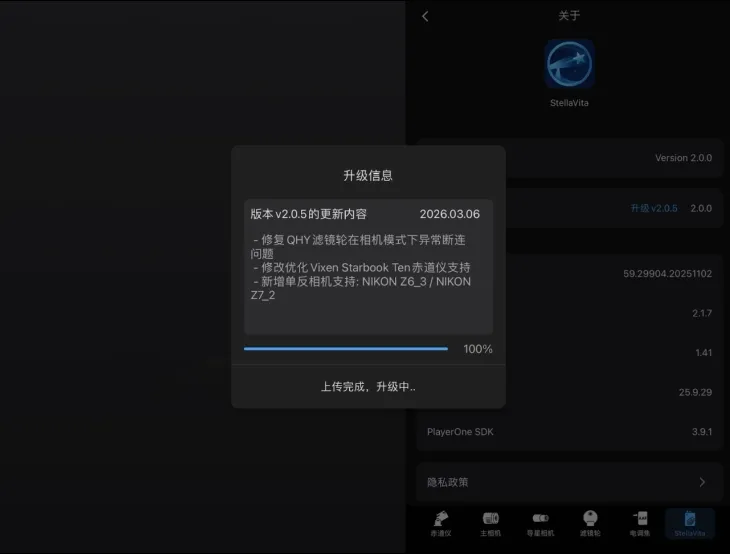730x554 pixels.
Task: Click the StellaVita name under the logo
Action: (569, 103)
